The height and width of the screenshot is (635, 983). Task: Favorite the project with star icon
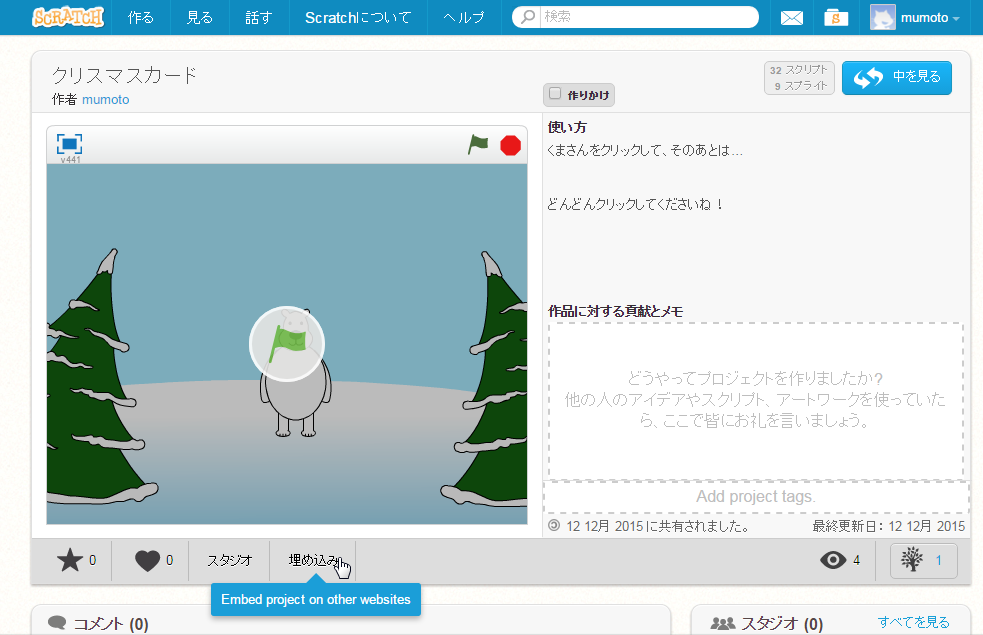[70, 560]
